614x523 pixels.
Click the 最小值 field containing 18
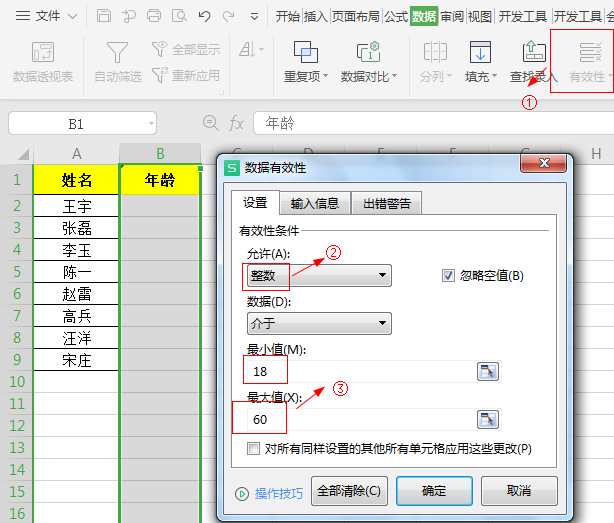(360, 371)
